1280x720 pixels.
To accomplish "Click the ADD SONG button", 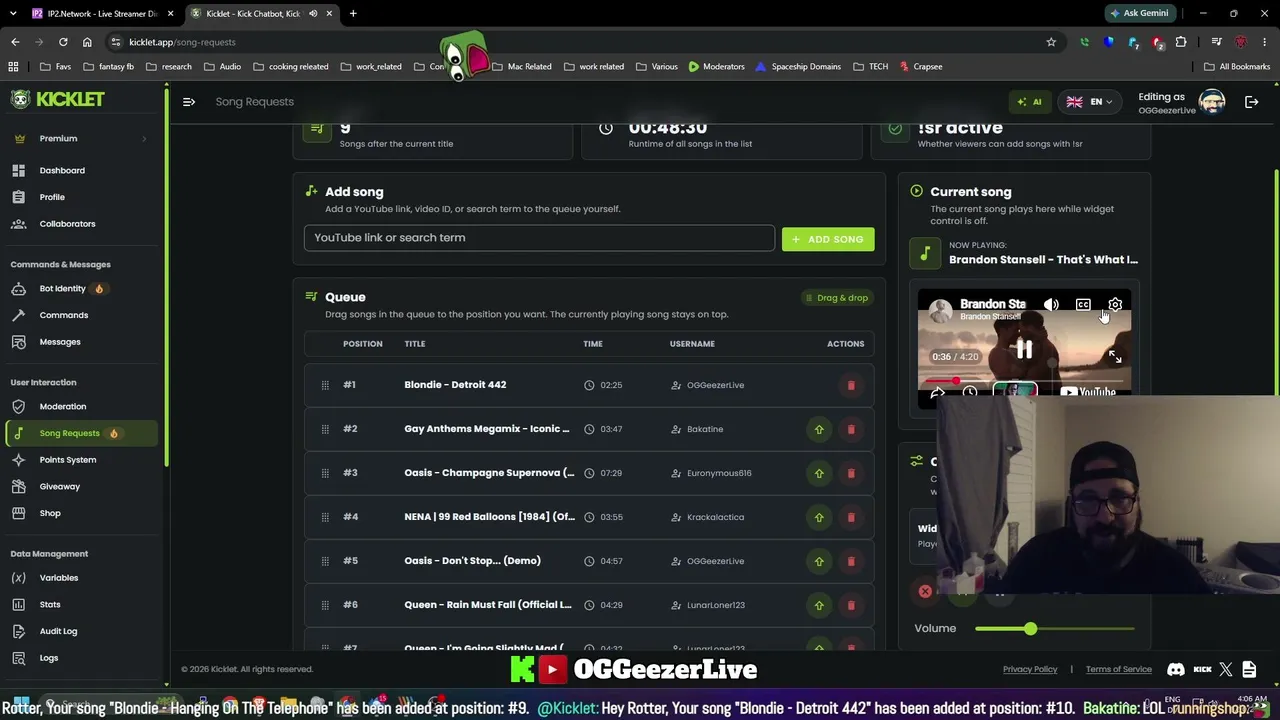I will [x=828, y=239].
